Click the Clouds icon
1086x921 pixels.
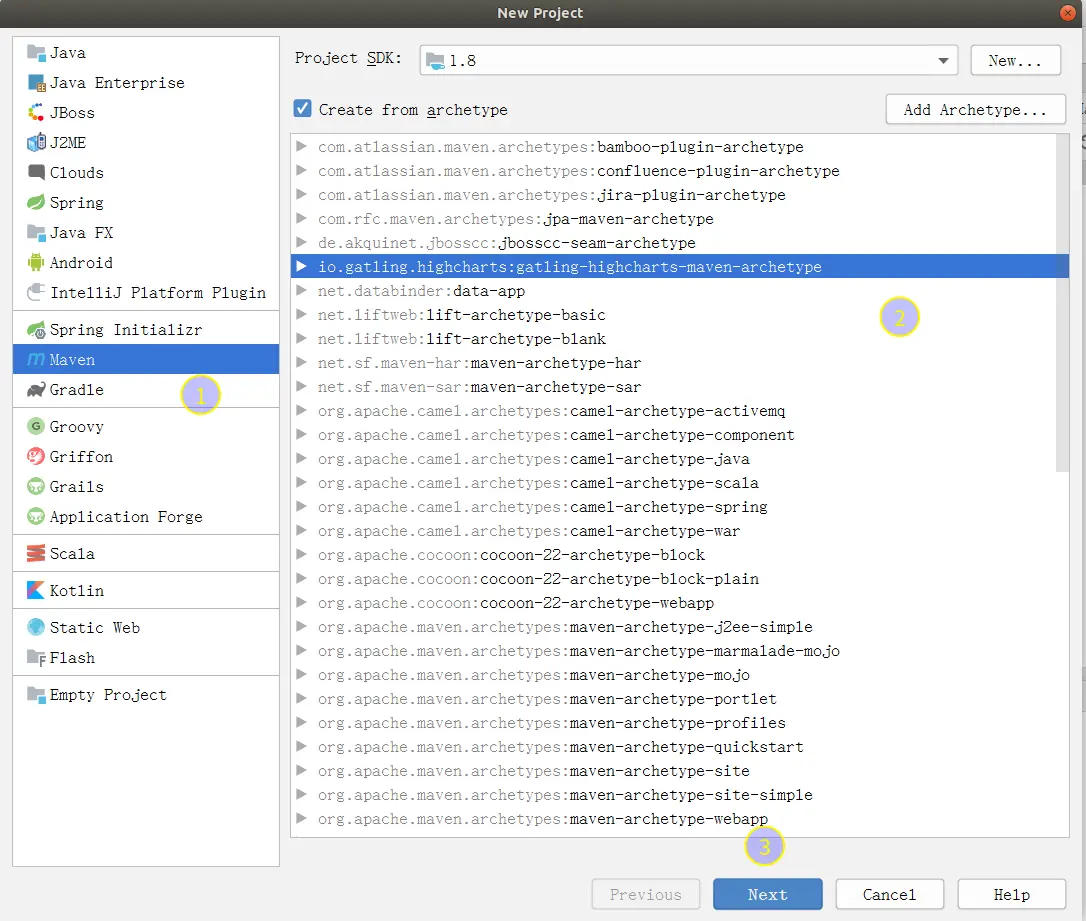tap(36, 172)
